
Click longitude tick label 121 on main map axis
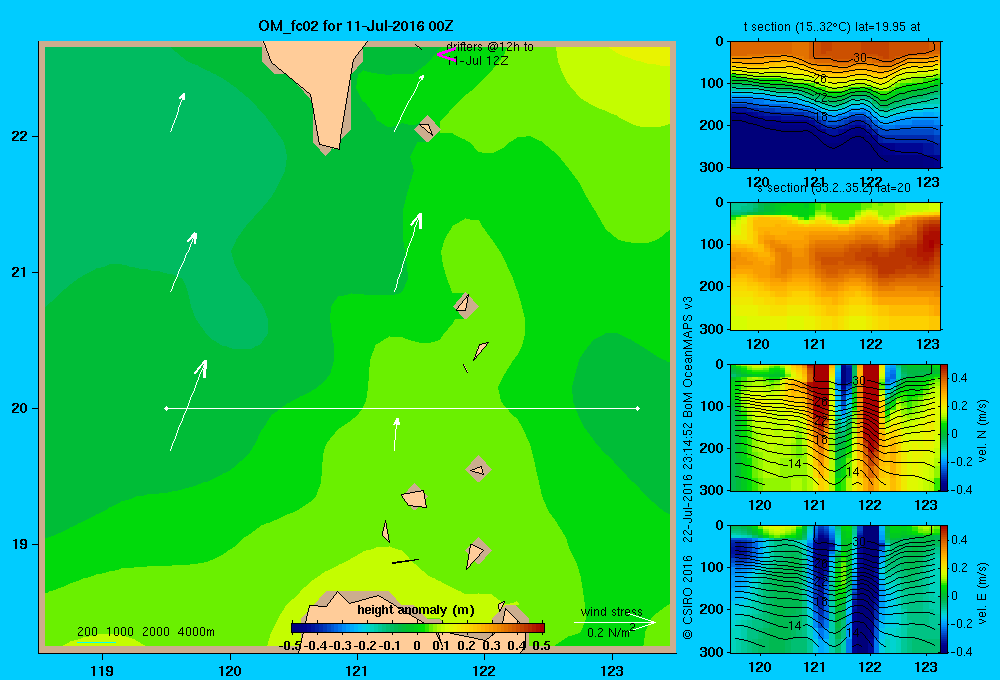(x=357, y=670)
